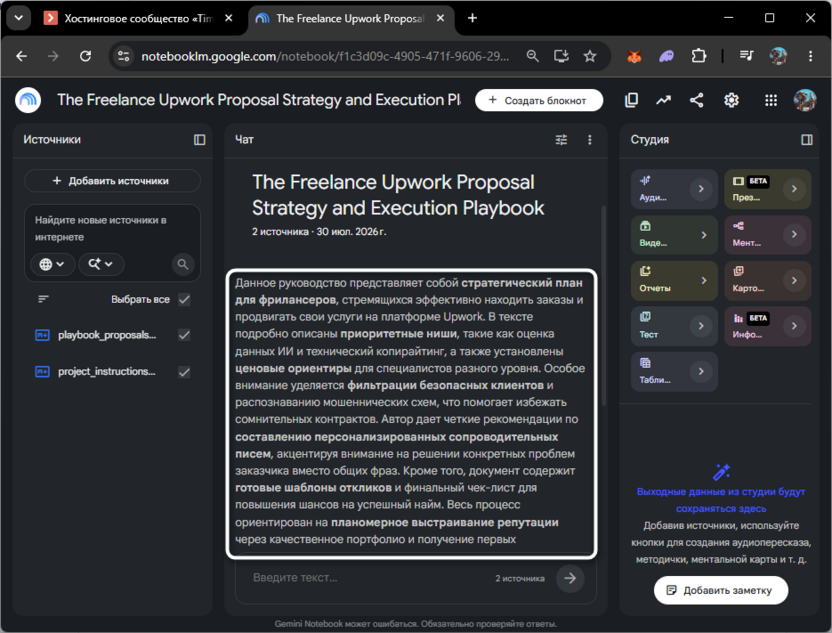Uncheck the project_instructions source
The height and width of the screenshot is (633, 832).
tap(184, 372)
